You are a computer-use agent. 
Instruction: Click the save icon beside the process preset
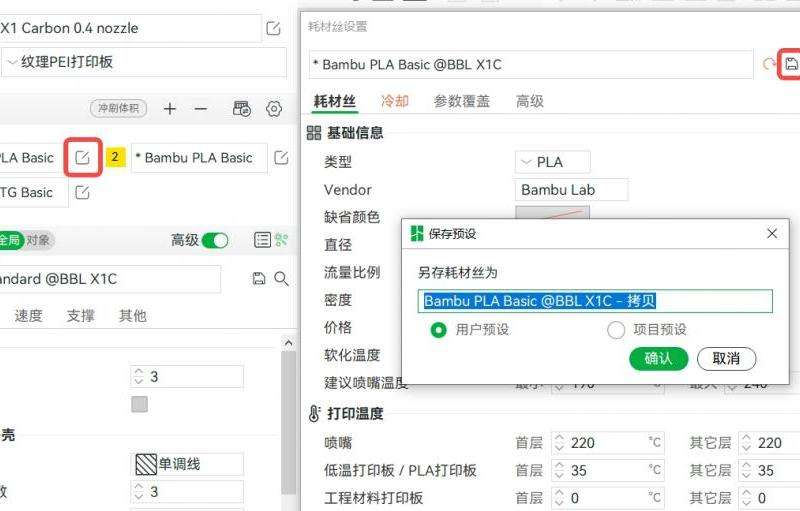[259, 279]
